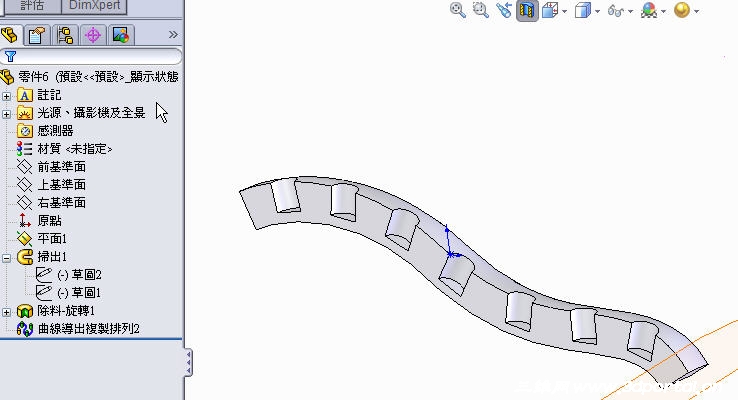
Task: Select the 原點 origin item
Action: coord(49,221)
